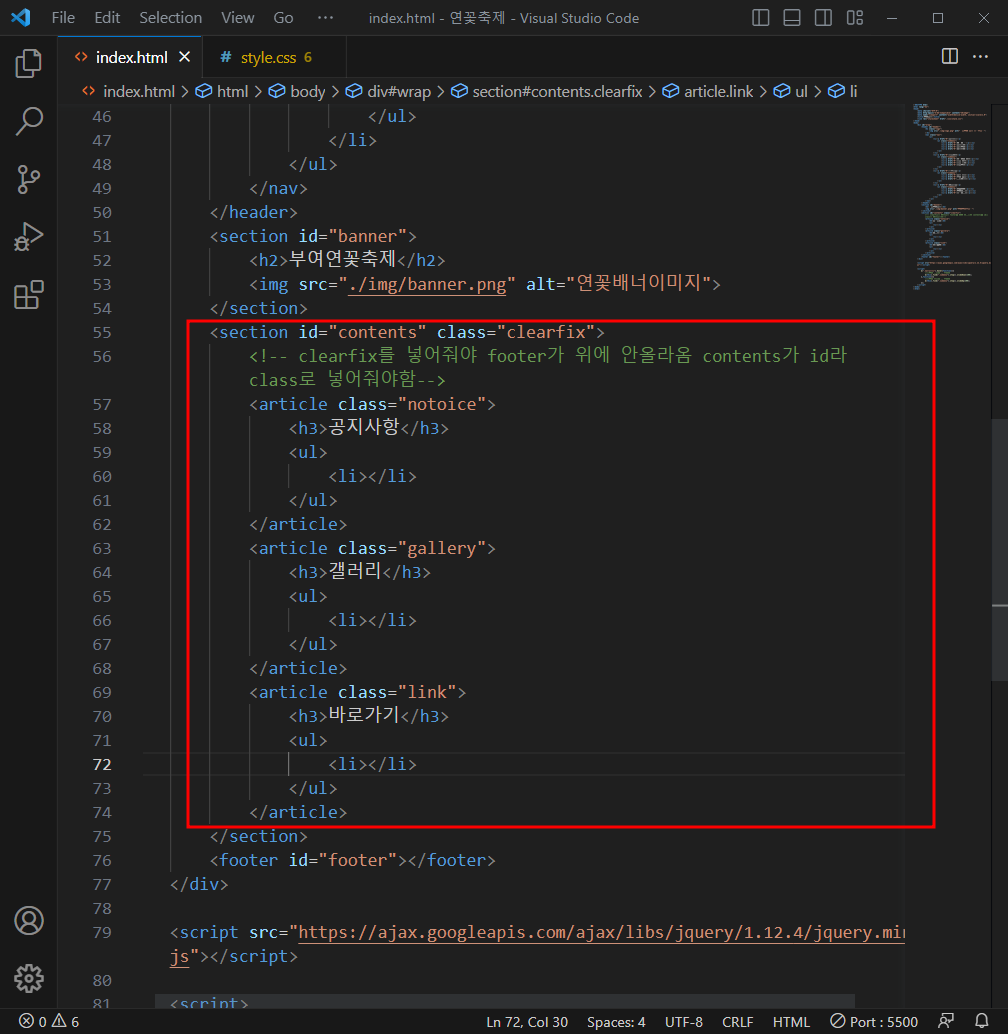Click the article.link breadcrumb
The height and width of the screenshot is (1034, 1008).
coord(708,92)
